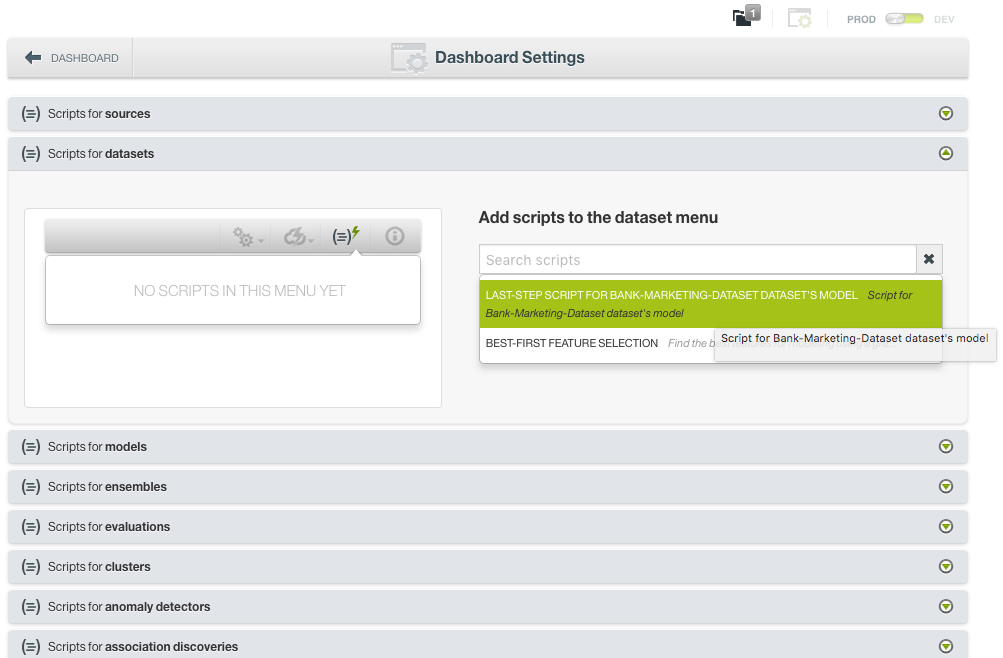Image resolution: width=1003 pixels, height=658 pixels.
Task: Click the DASHBOARD back link
Action: 68,57
